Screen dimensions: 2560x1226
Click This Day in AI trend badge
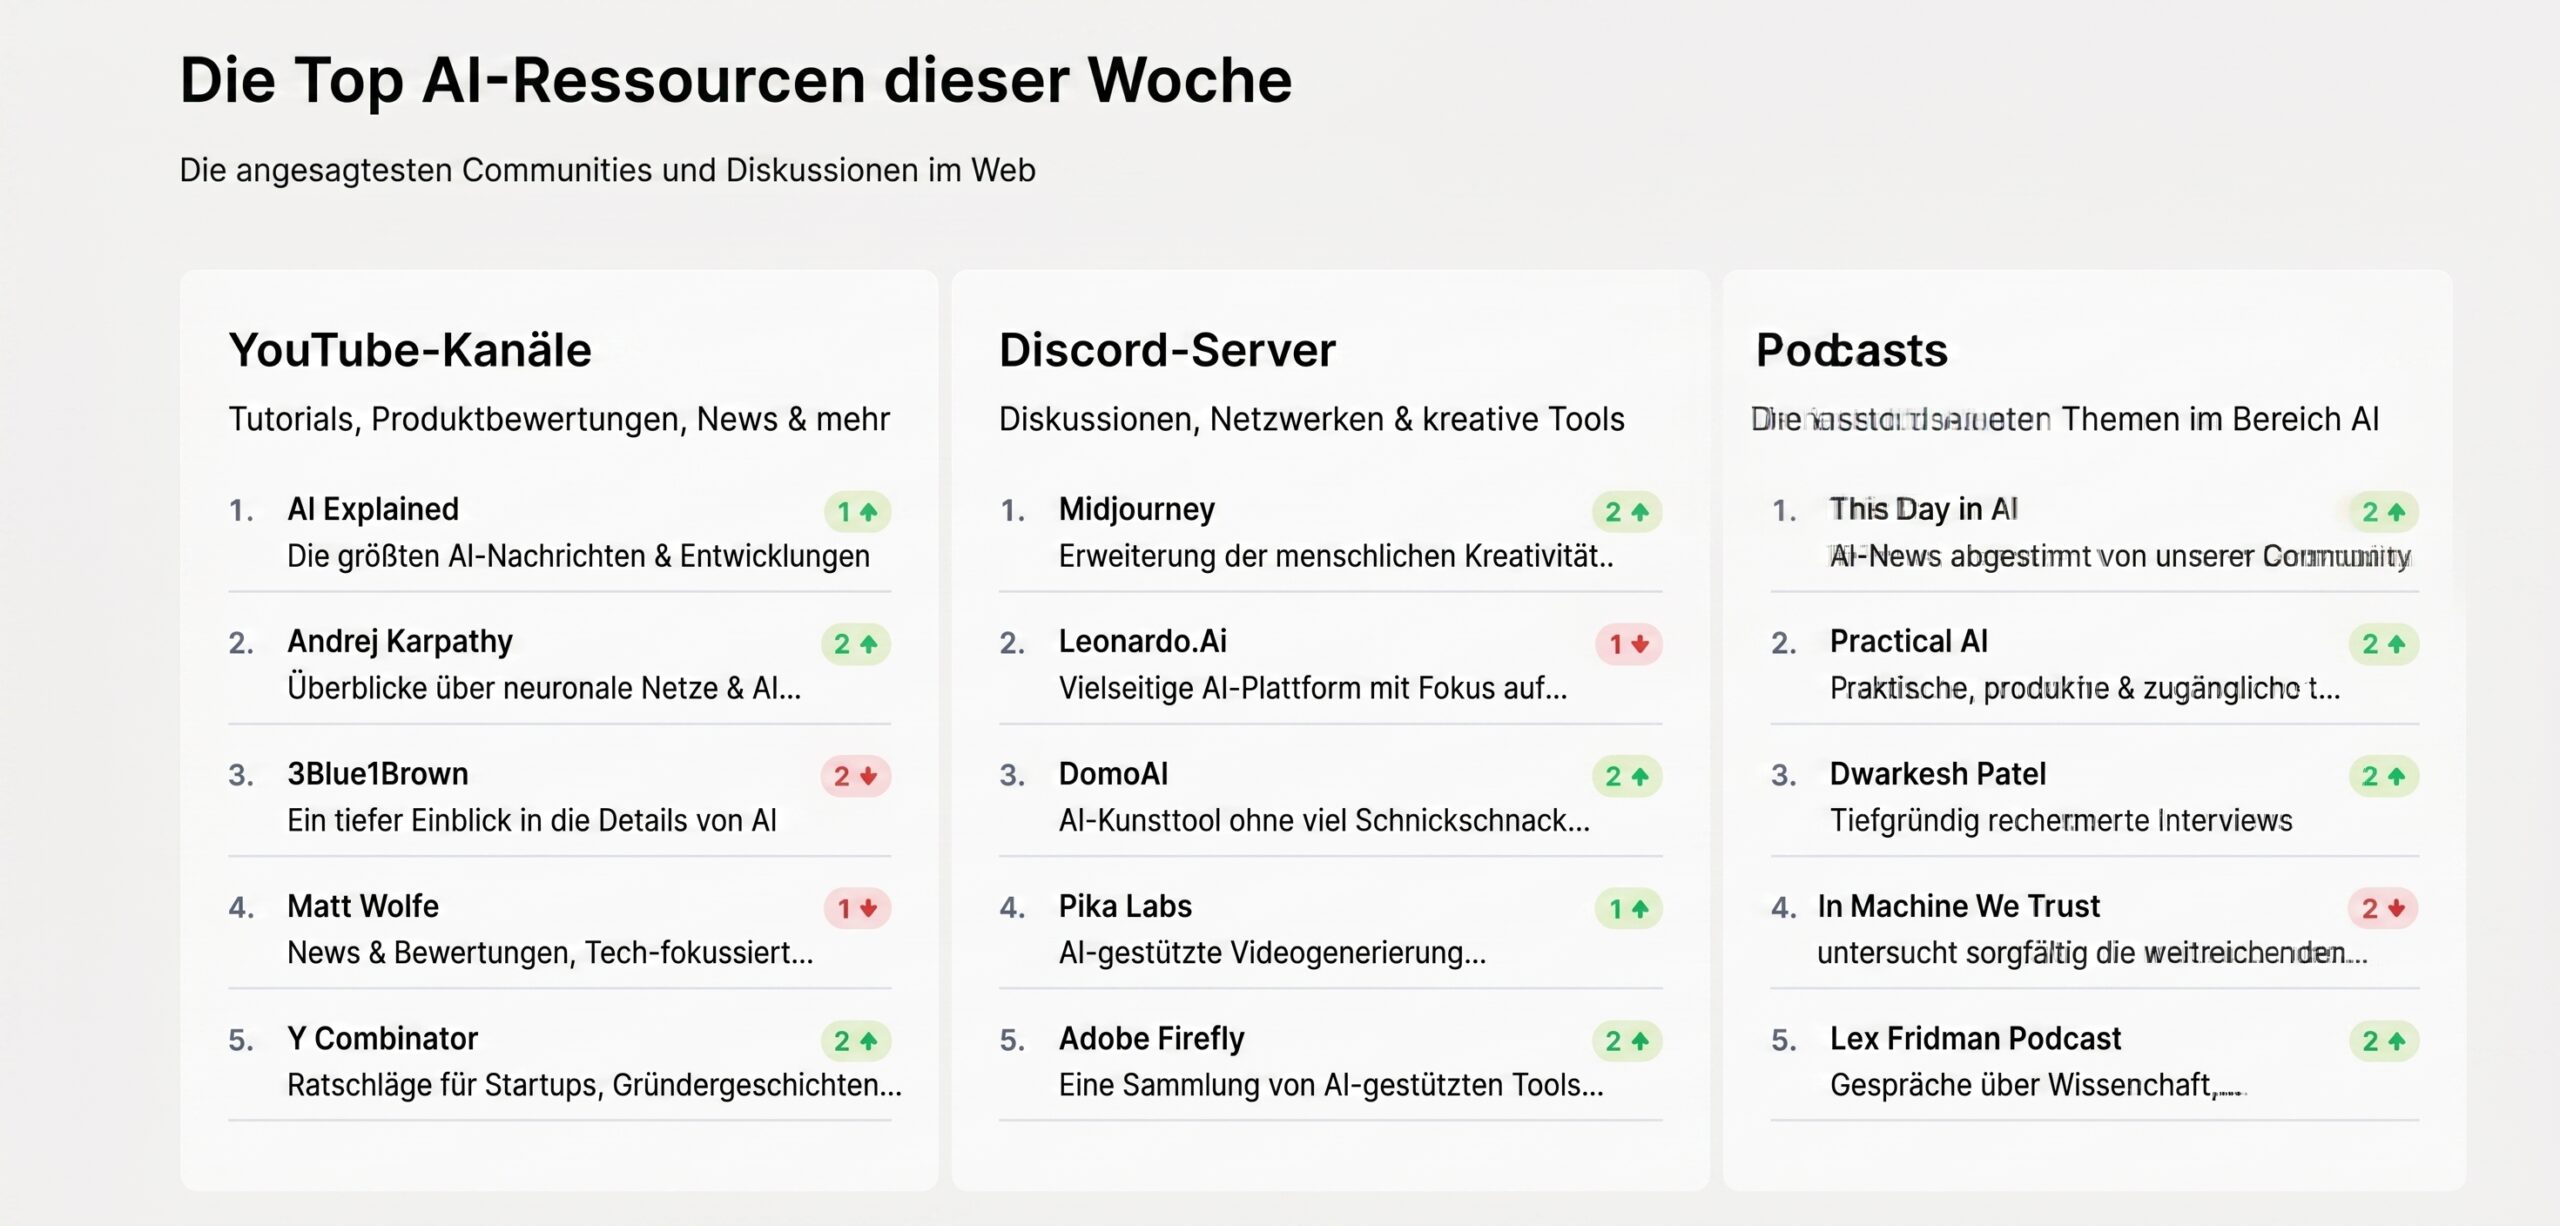coord(2384,512)
